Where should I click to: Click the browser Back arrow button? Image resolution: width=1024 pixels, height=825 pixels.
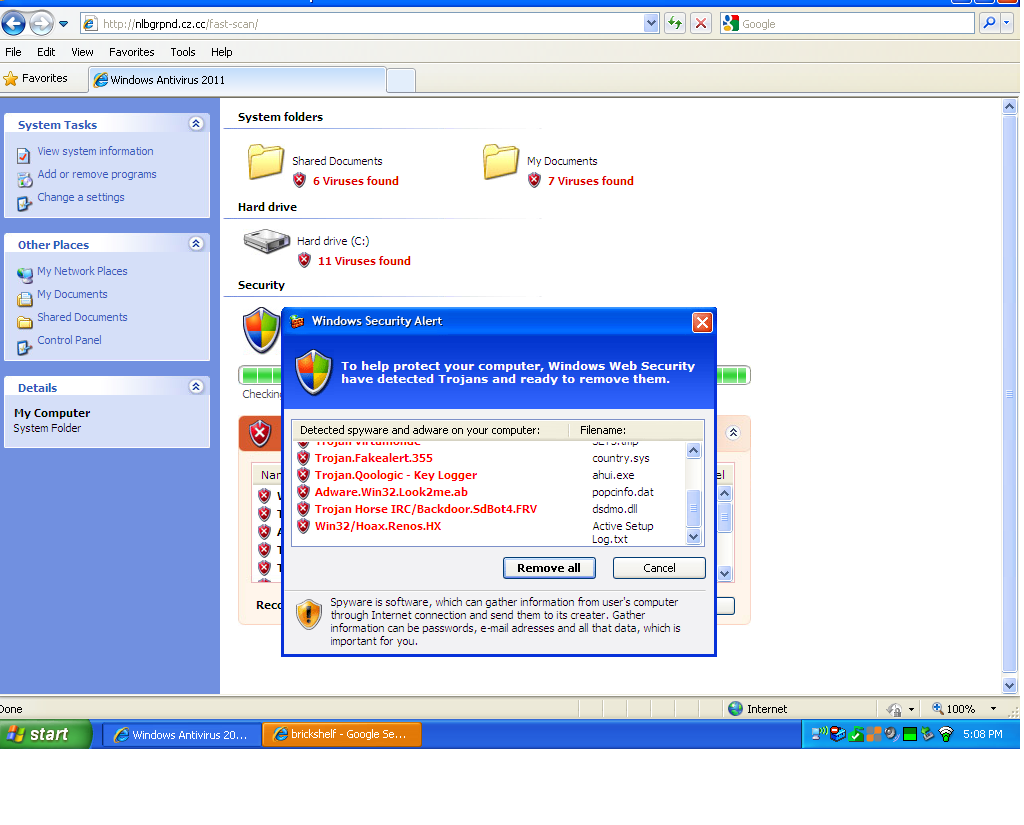(x=14, y=24)
